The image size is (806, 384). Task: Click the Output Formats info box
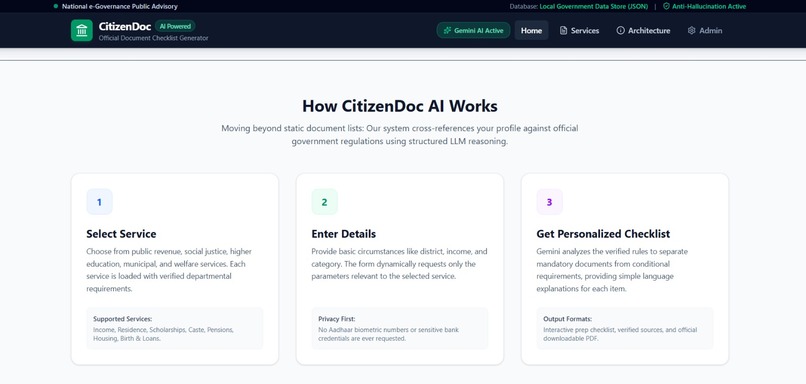(x=625, y=328)
